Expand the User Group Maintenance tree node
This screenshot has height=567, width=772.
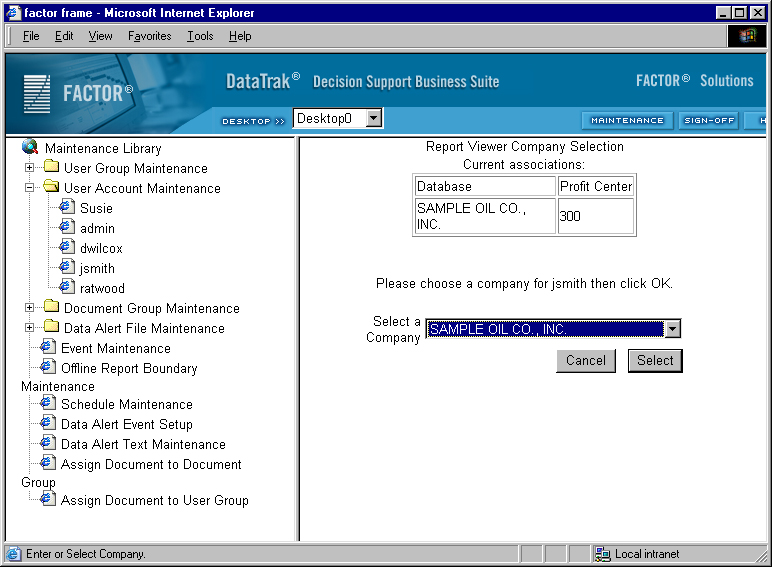[x=30, y=168]
